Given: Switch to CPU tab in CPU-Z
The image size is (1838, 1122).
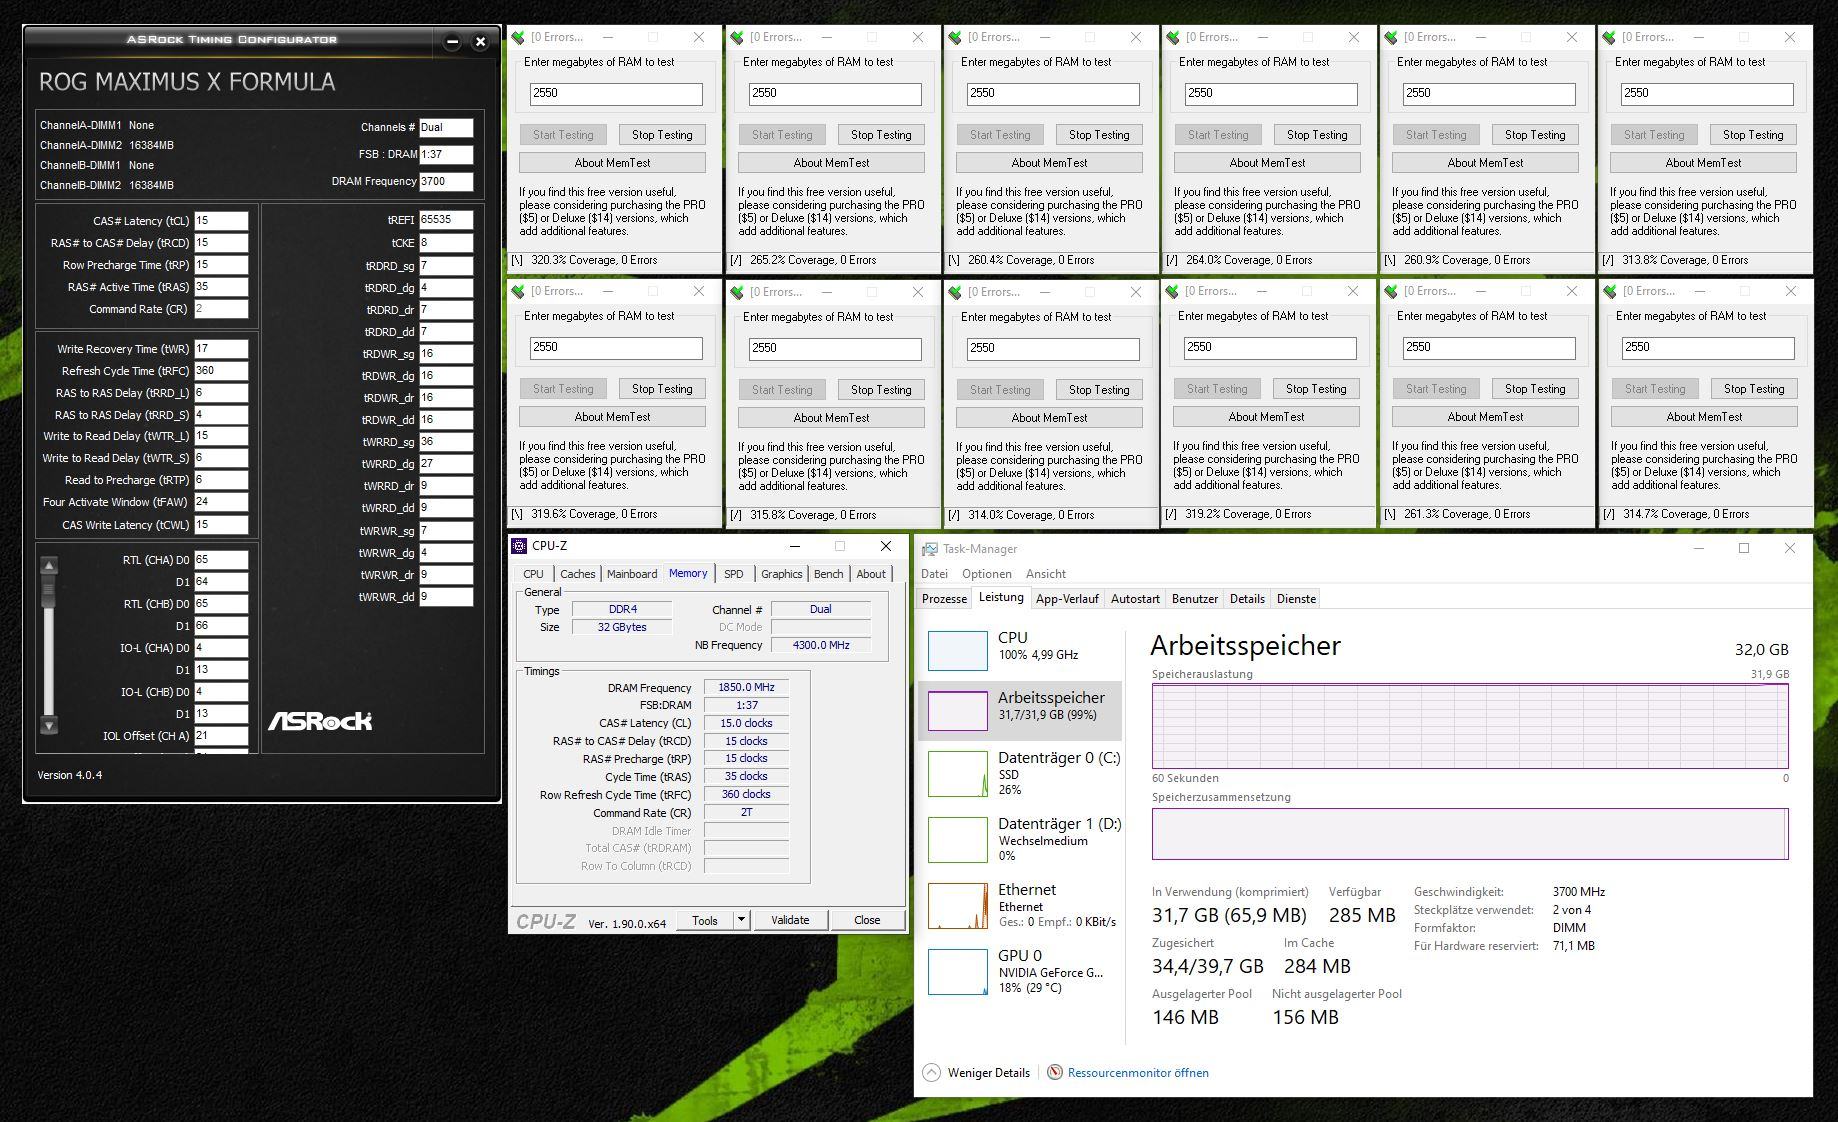Looking at the screenshot, I should coord(534,574).
